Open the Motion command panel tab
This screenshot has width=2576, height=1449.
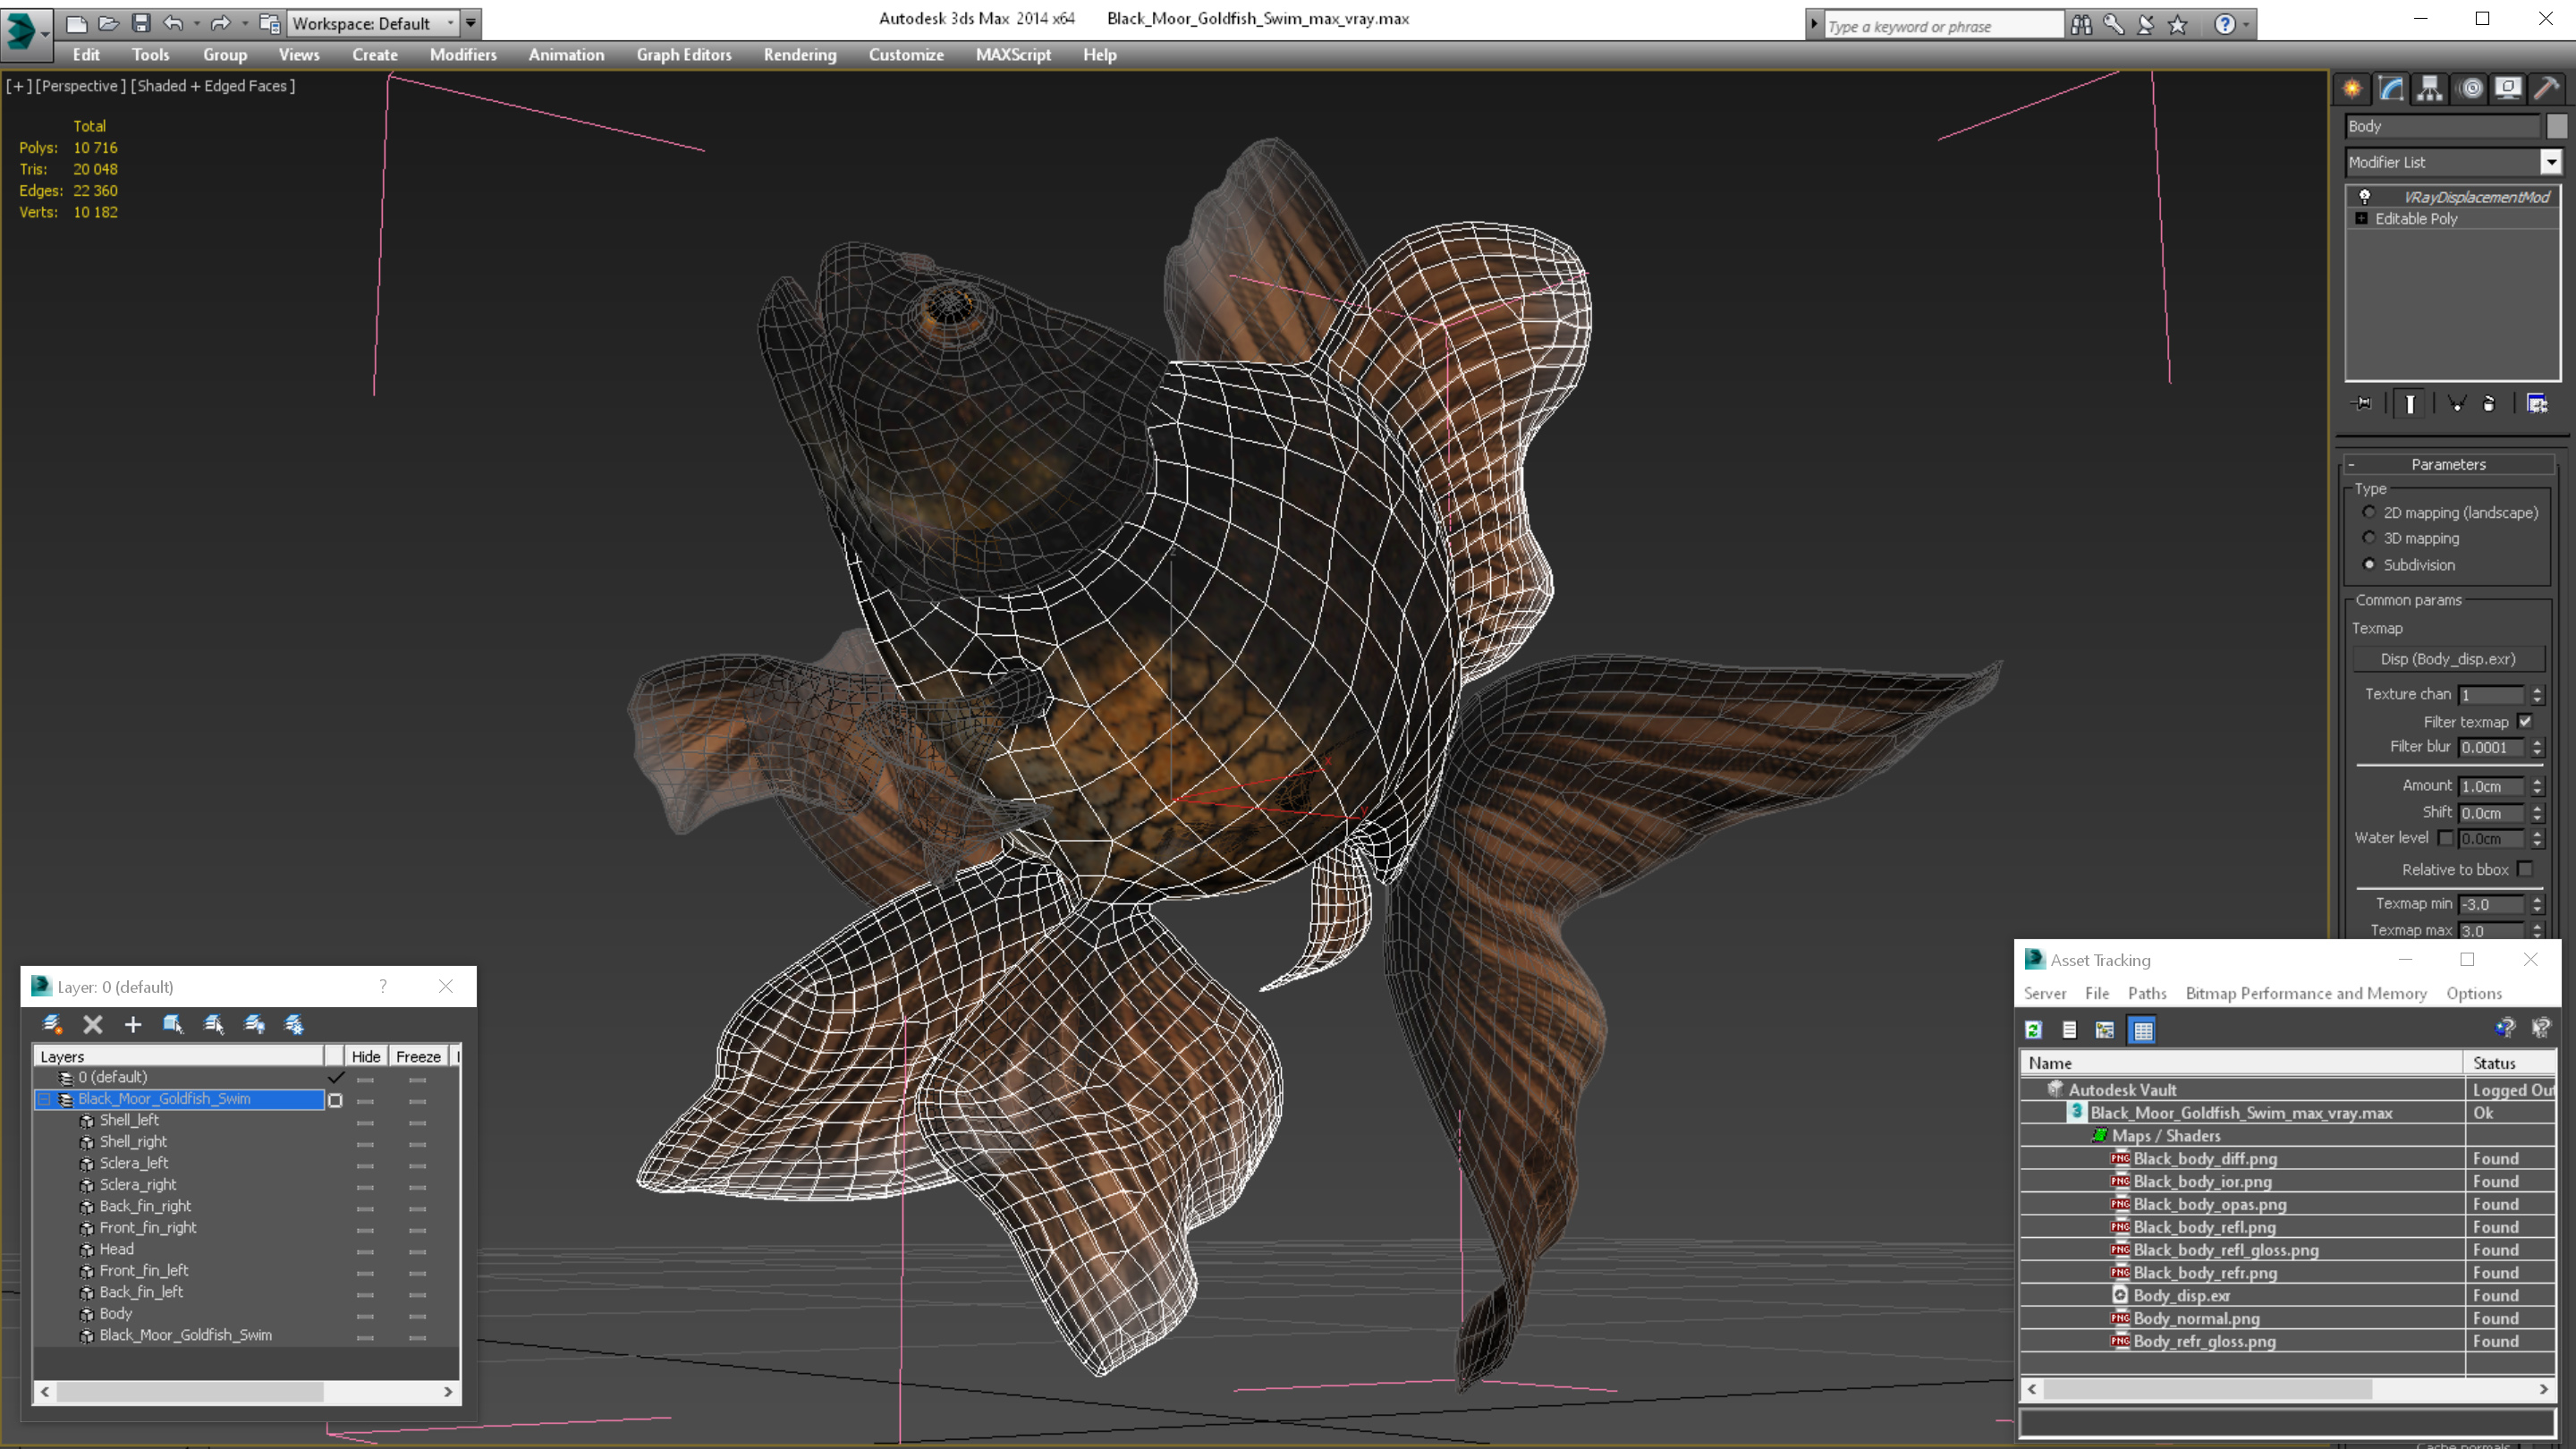2470,89
